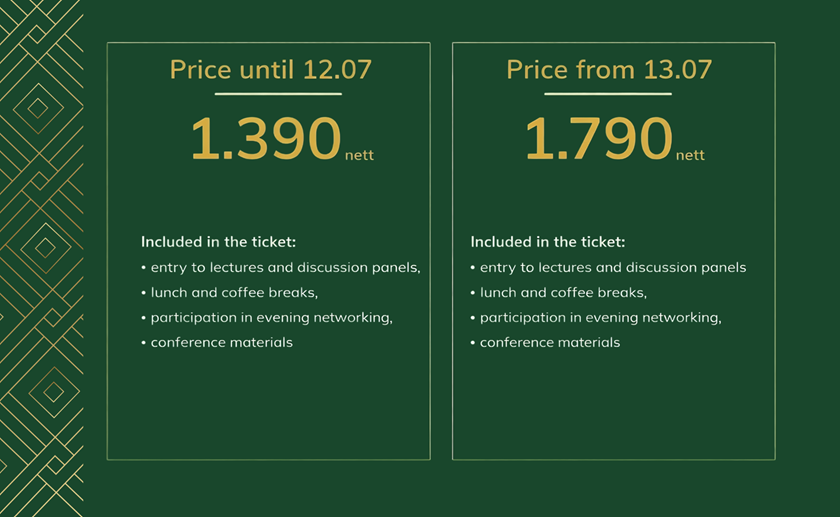Viewport: 840px width, 517px height.
Task: Click the gold geometric pattern strip
Action: coord(41,258)
